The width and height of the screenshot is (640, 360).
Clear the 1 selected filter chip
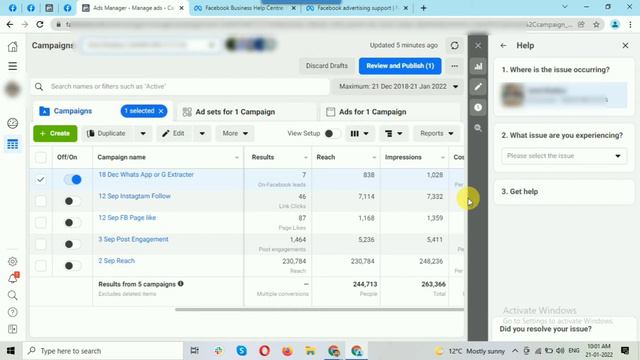[x=161, y=111]
